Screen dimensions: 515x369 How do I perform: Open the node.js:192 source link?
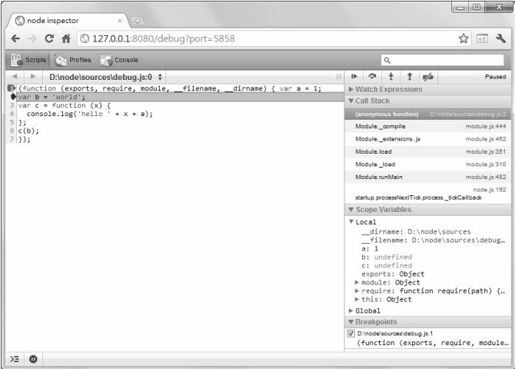coord(489,190)
